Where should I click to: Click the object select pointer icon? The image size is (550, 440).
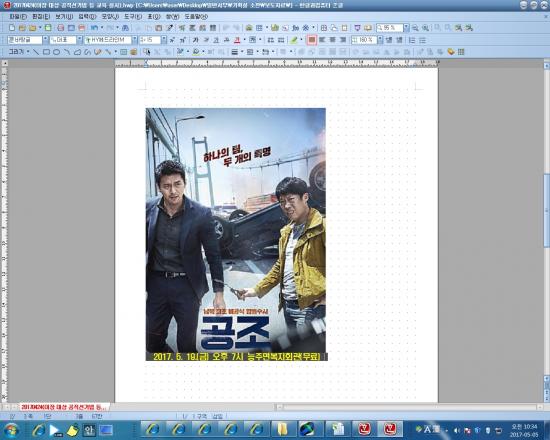pyautogui.click(x=147, y=52)
